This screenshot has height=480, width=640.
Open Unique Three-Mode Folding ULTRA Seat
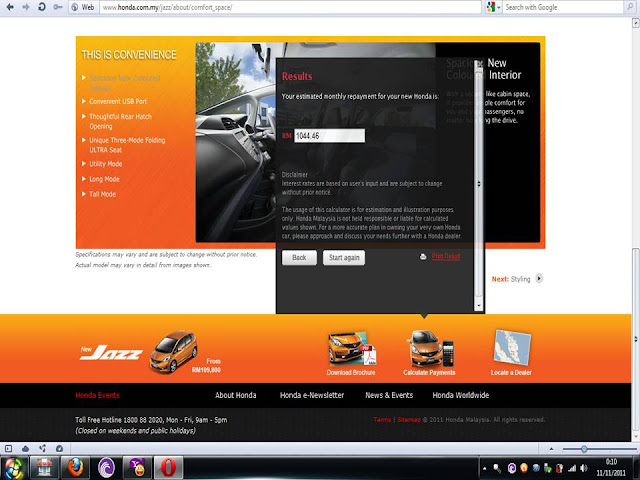click(127, 145)
